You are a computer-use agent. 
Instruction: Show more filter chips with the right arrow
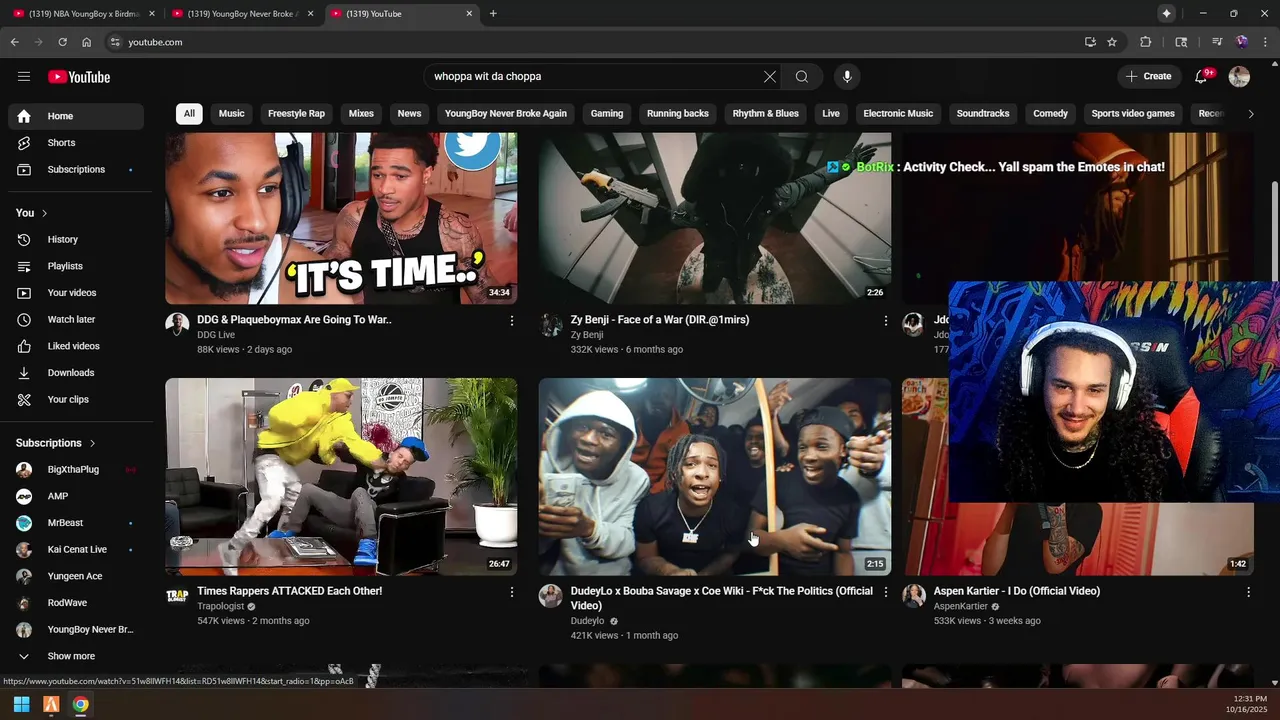tap(1250, 114)
